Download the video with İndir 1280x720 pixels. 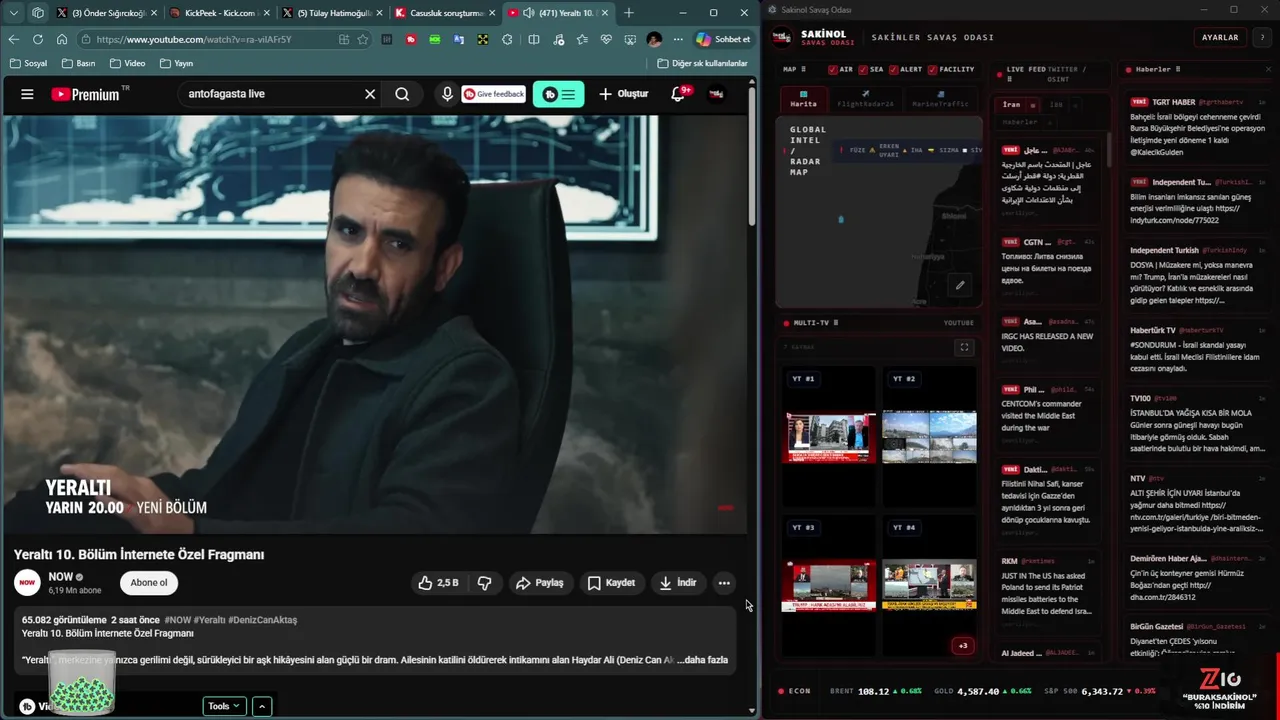678,583
